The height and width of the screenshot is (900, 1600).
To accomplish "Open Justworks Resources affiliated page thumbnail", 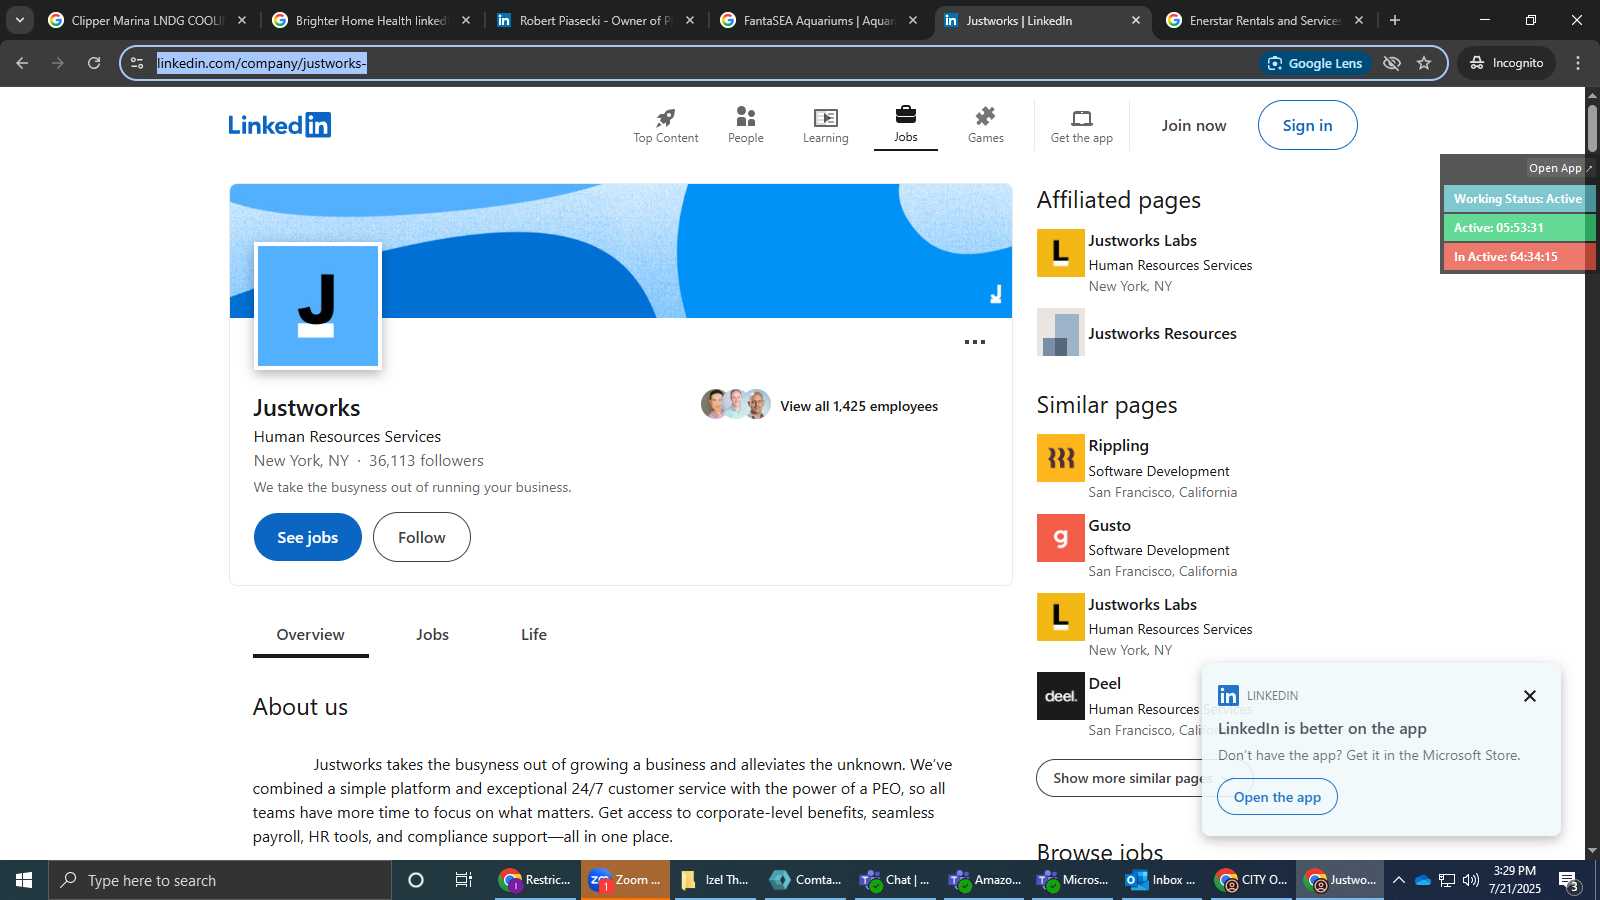I will (1060, 332).
